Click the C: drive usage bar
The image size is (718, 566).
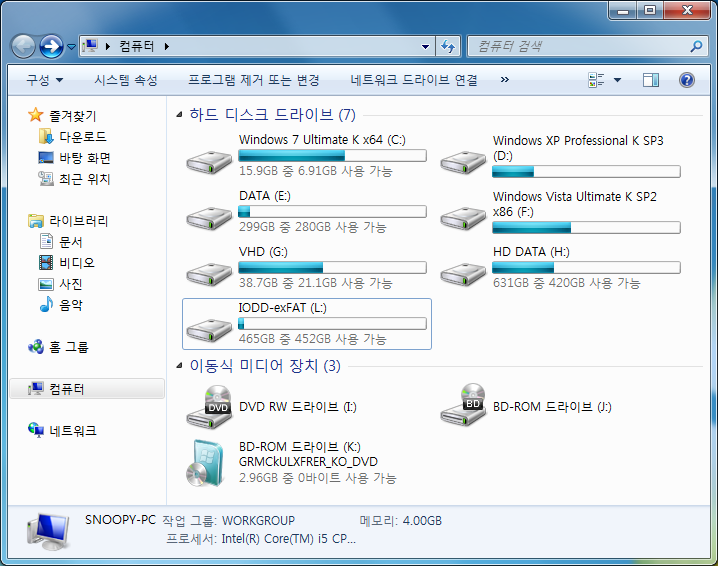point(332,156)
